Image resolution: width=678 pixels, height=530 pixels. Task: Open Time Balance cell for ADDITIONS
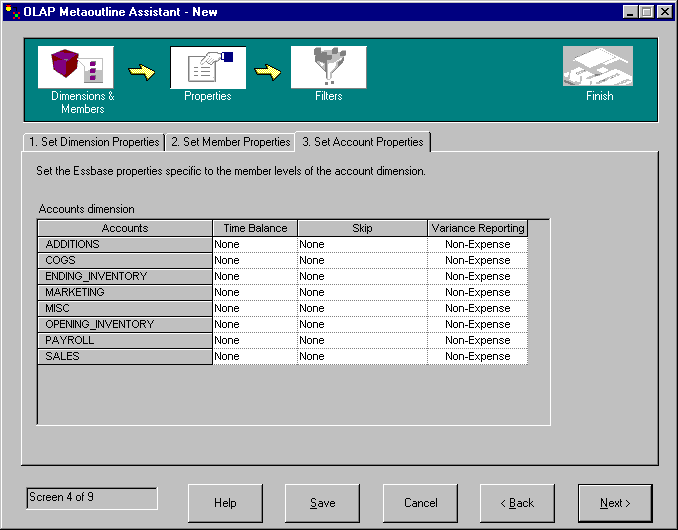pyautogui.click(x=255, y=244)
